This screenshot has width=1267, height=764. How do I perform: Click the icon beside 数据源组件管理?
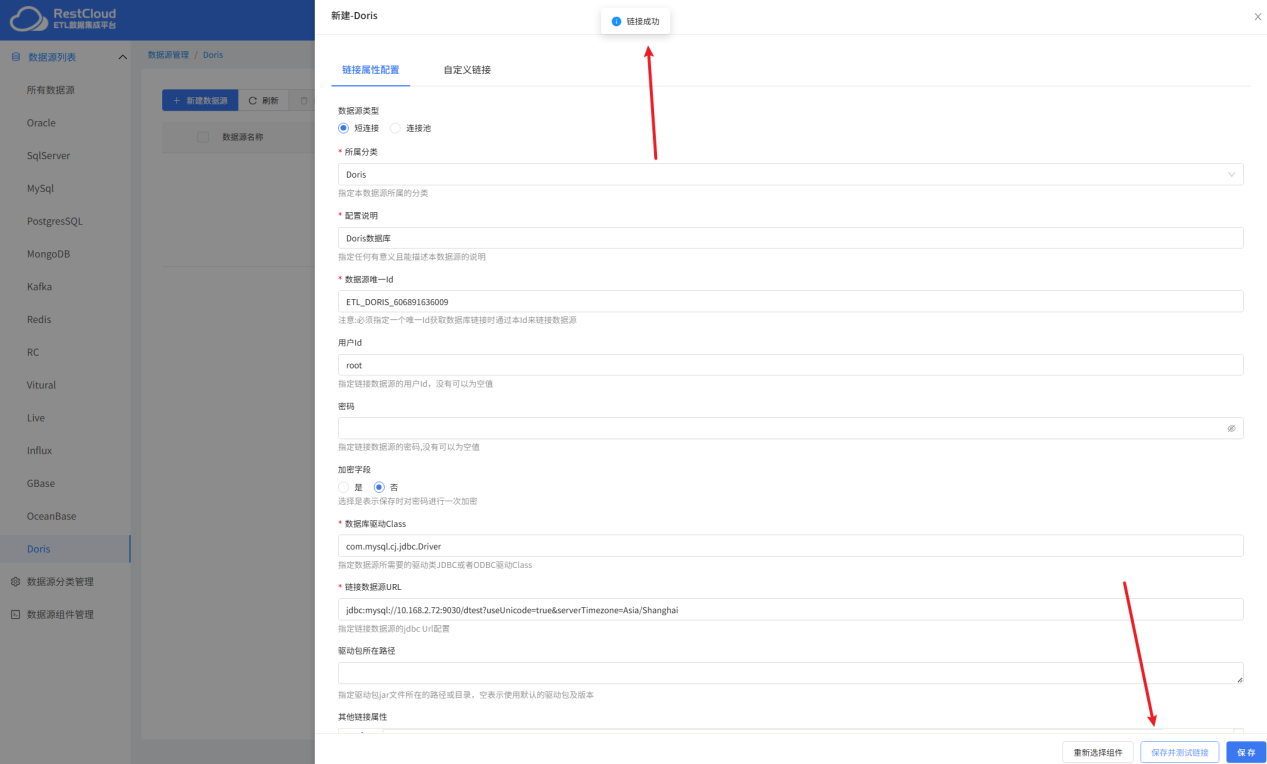coord(15,614)
